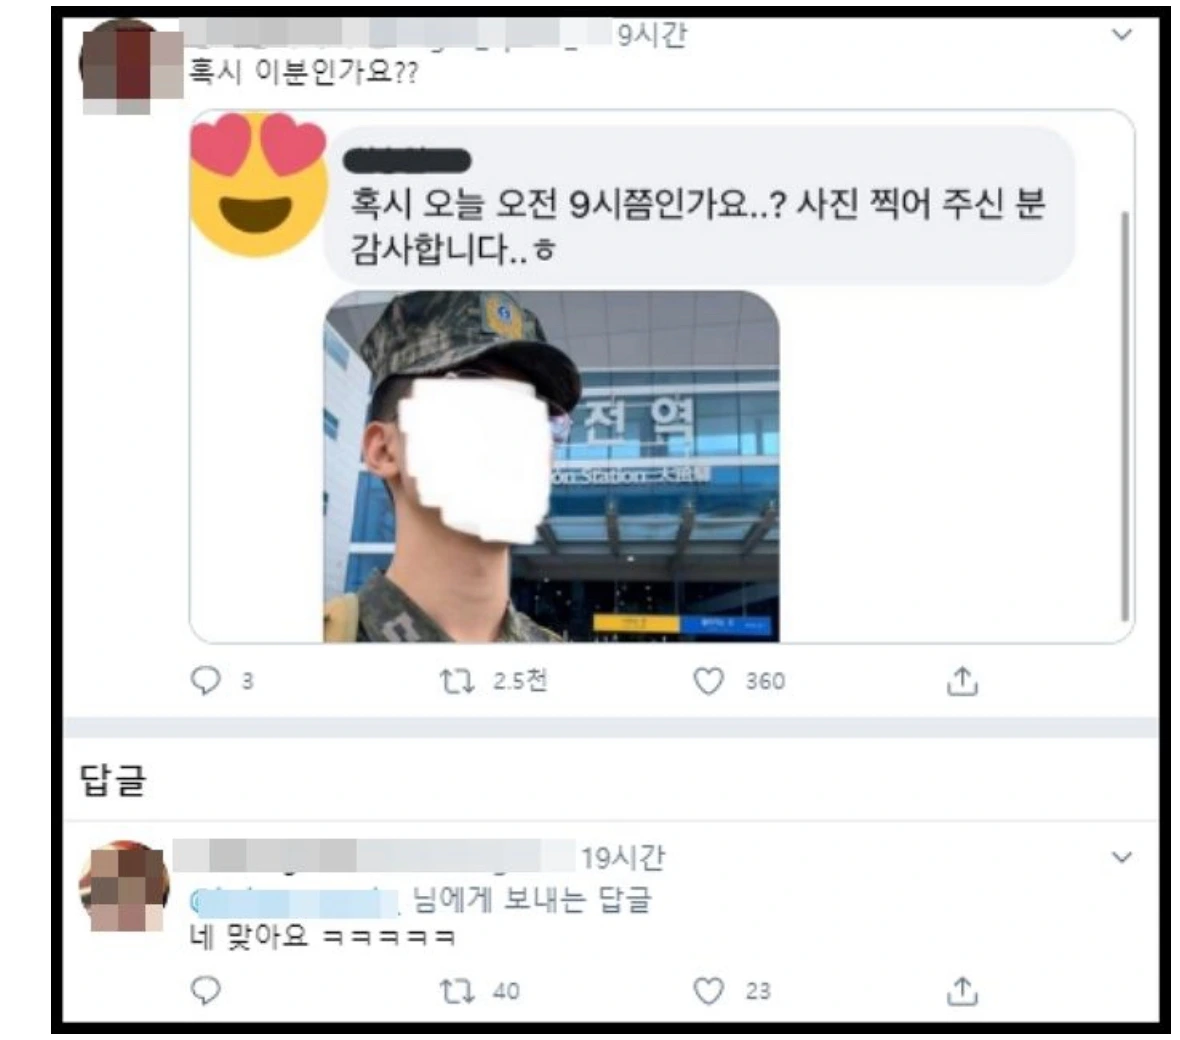Click the blurred mention link in reply

294,902
